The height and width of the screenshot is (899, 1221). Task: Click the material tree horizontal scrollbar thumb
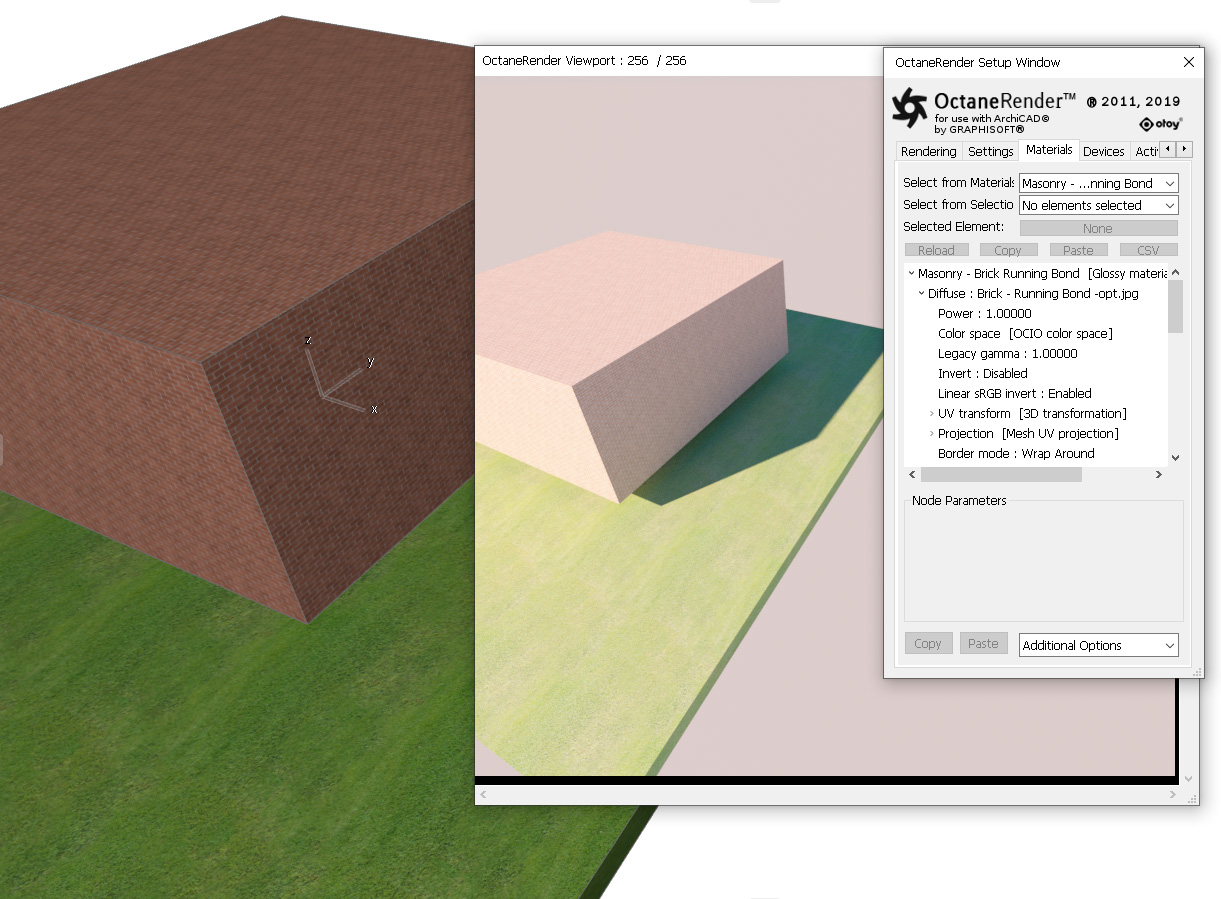pyautogui.click(x=1001, y=474)
